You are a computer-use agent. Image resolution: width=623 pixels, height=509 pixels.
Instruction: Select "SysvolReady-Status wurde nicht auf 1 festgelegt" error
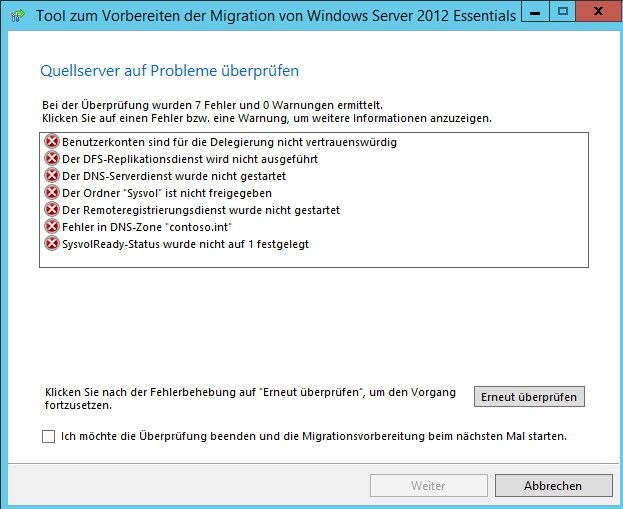(x=185, y=244)
